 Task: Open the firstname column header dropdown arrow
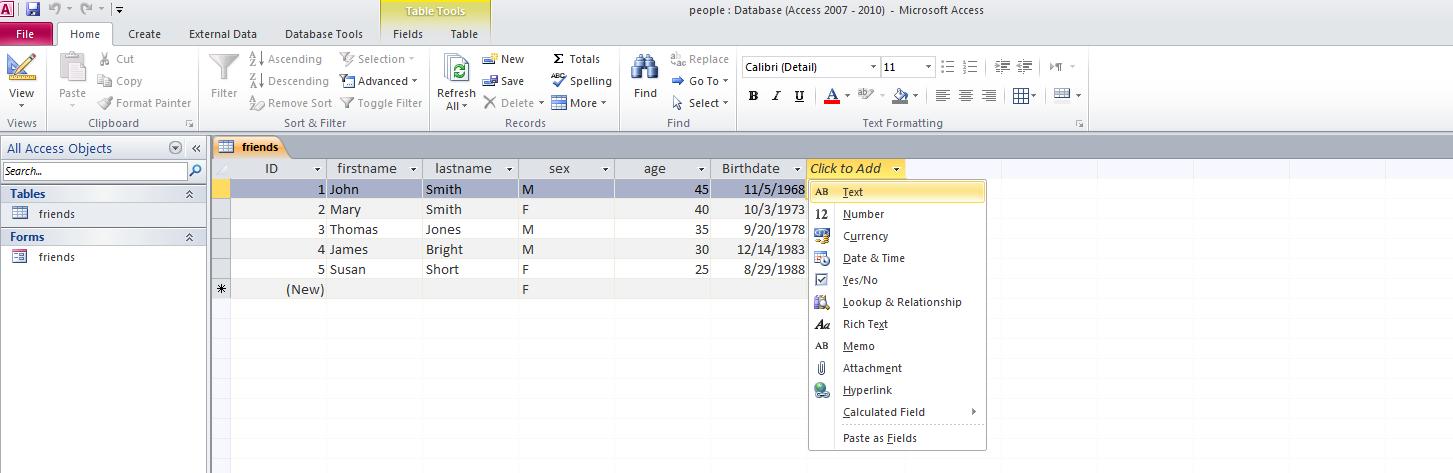pos(413,169)
